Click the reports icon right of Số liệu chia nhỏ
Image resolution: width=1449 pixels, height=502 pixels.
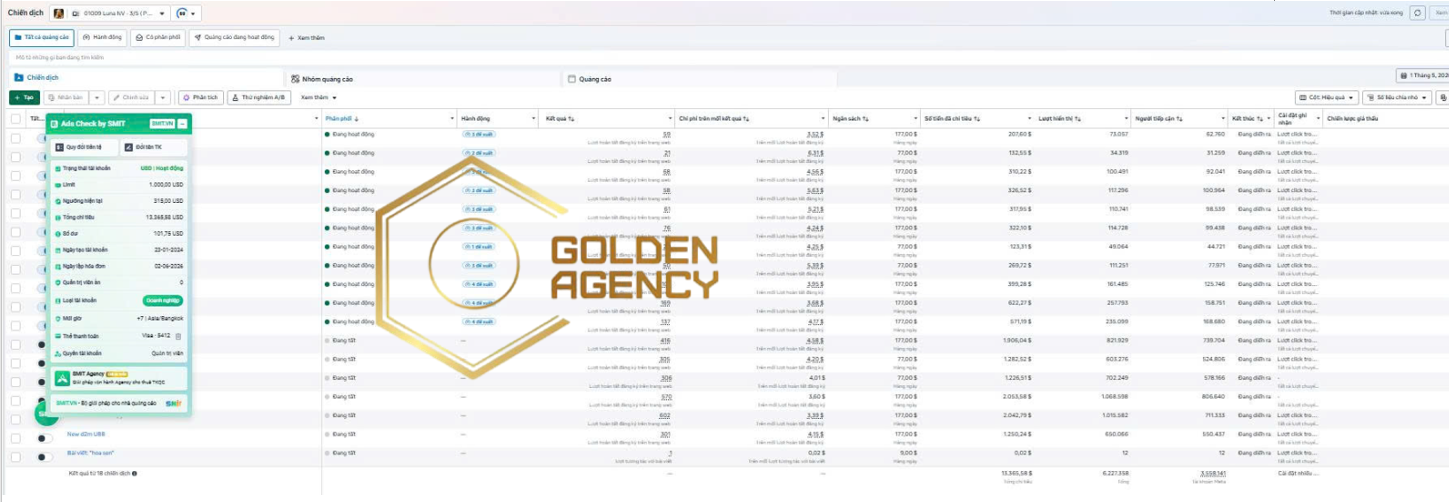tap(1442, 97)
